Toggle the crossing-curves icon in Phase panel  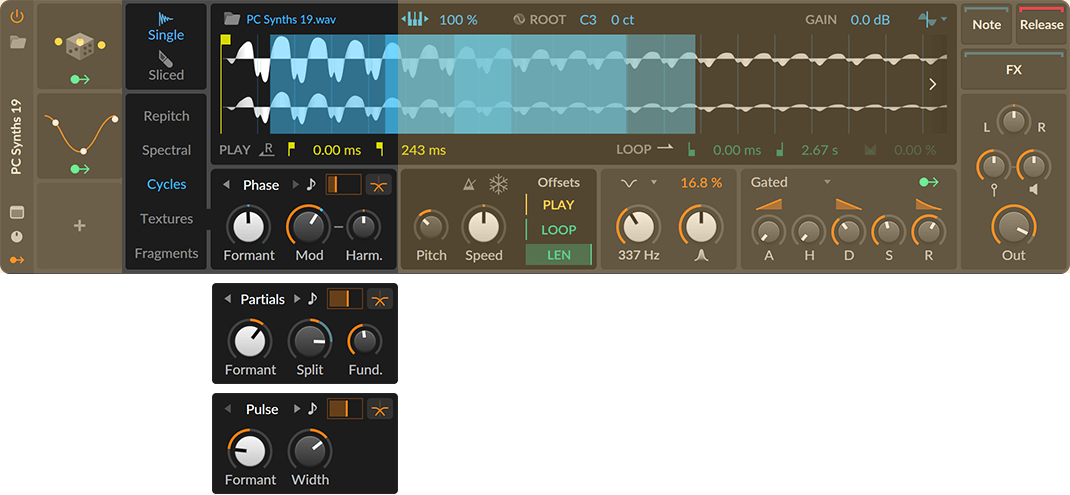point(379,184)
